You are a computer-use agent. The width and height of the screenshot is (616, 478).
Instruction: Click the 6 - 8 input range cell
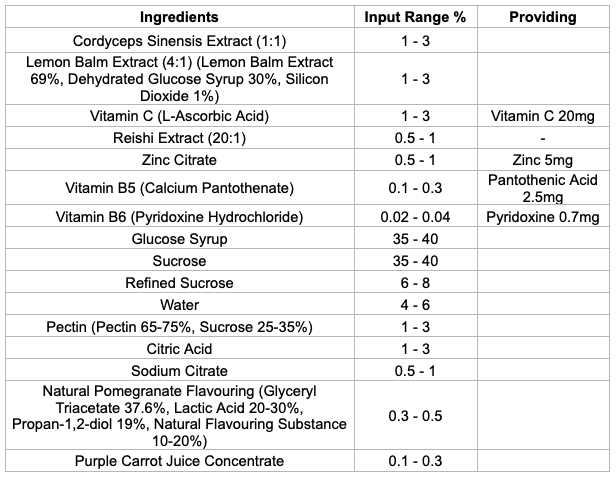(x=415, y=283)
